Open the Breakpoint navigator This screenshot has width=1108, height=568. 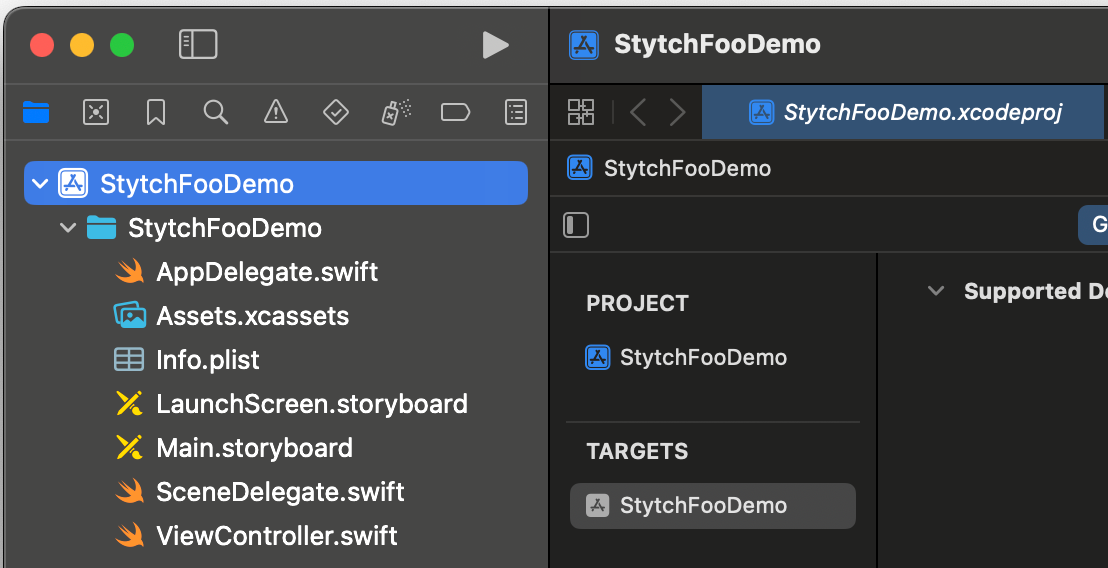coord(456,112)
